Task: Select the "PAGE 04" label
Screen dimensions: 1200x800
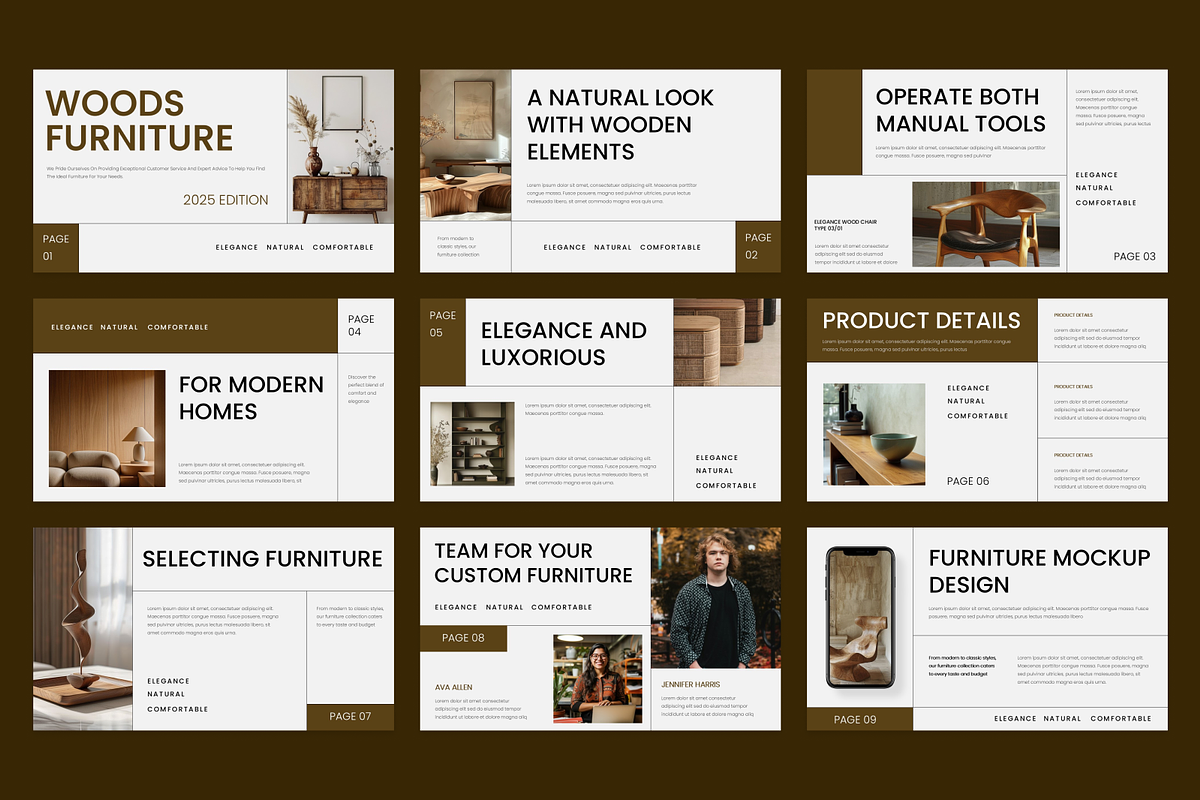Action: pos(361,325)
